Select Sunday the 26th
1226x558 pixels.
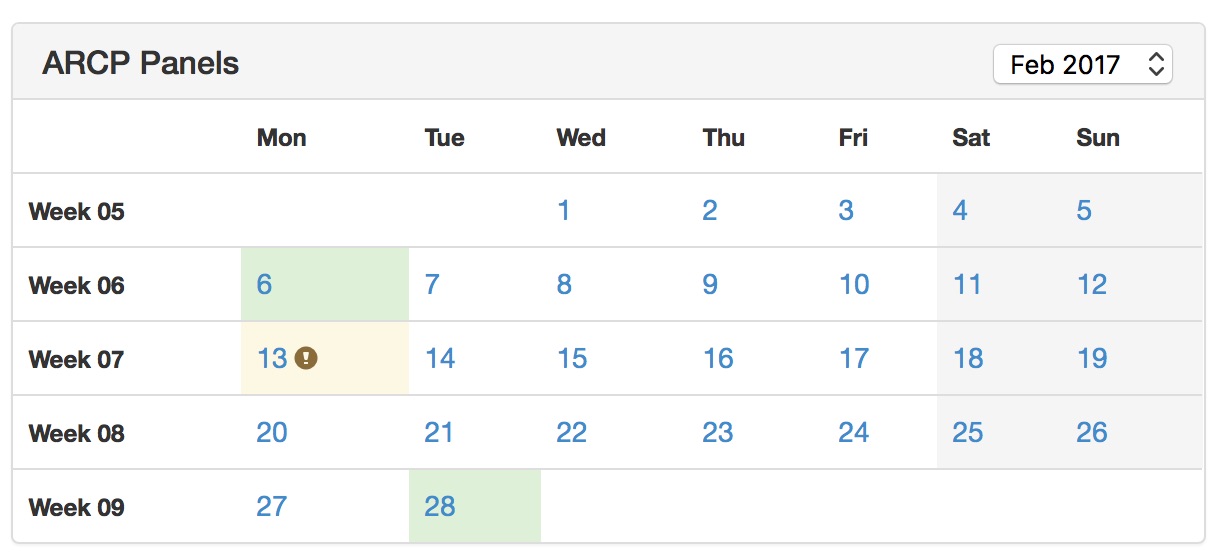point(1092,433)
